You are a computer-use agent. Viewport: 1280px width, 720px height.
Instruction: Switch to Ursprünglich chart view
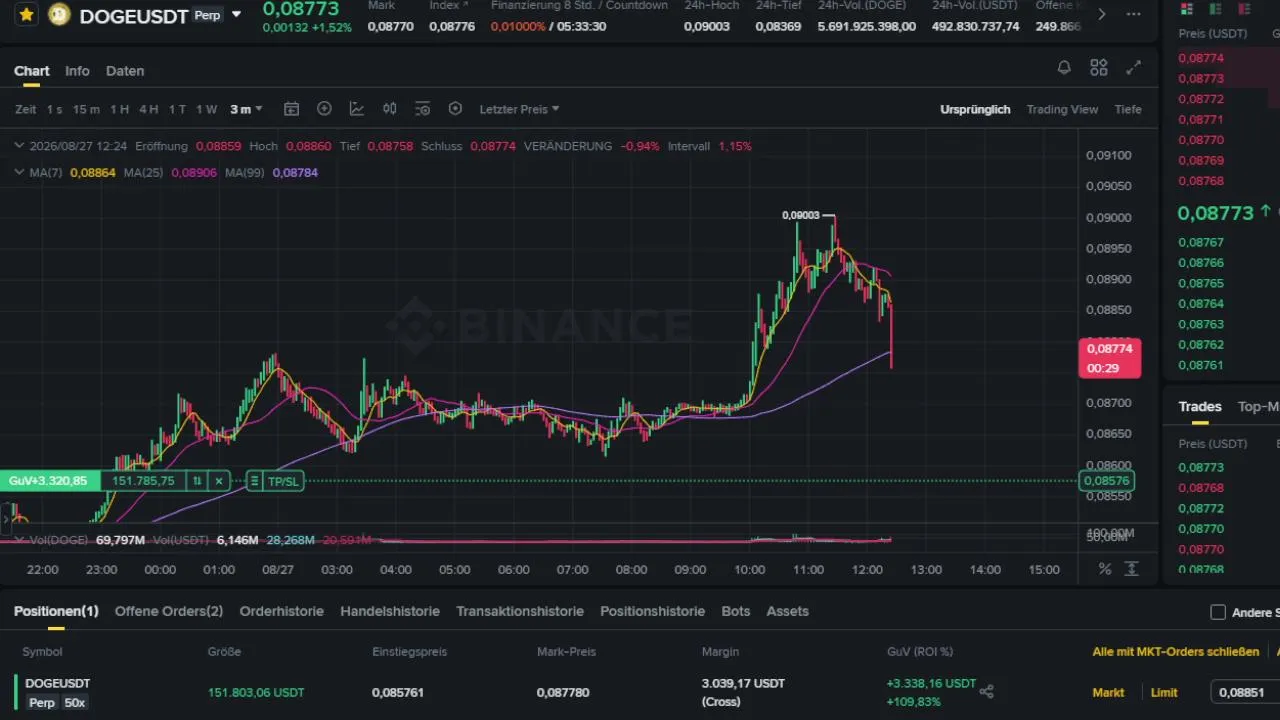point(975,109)
